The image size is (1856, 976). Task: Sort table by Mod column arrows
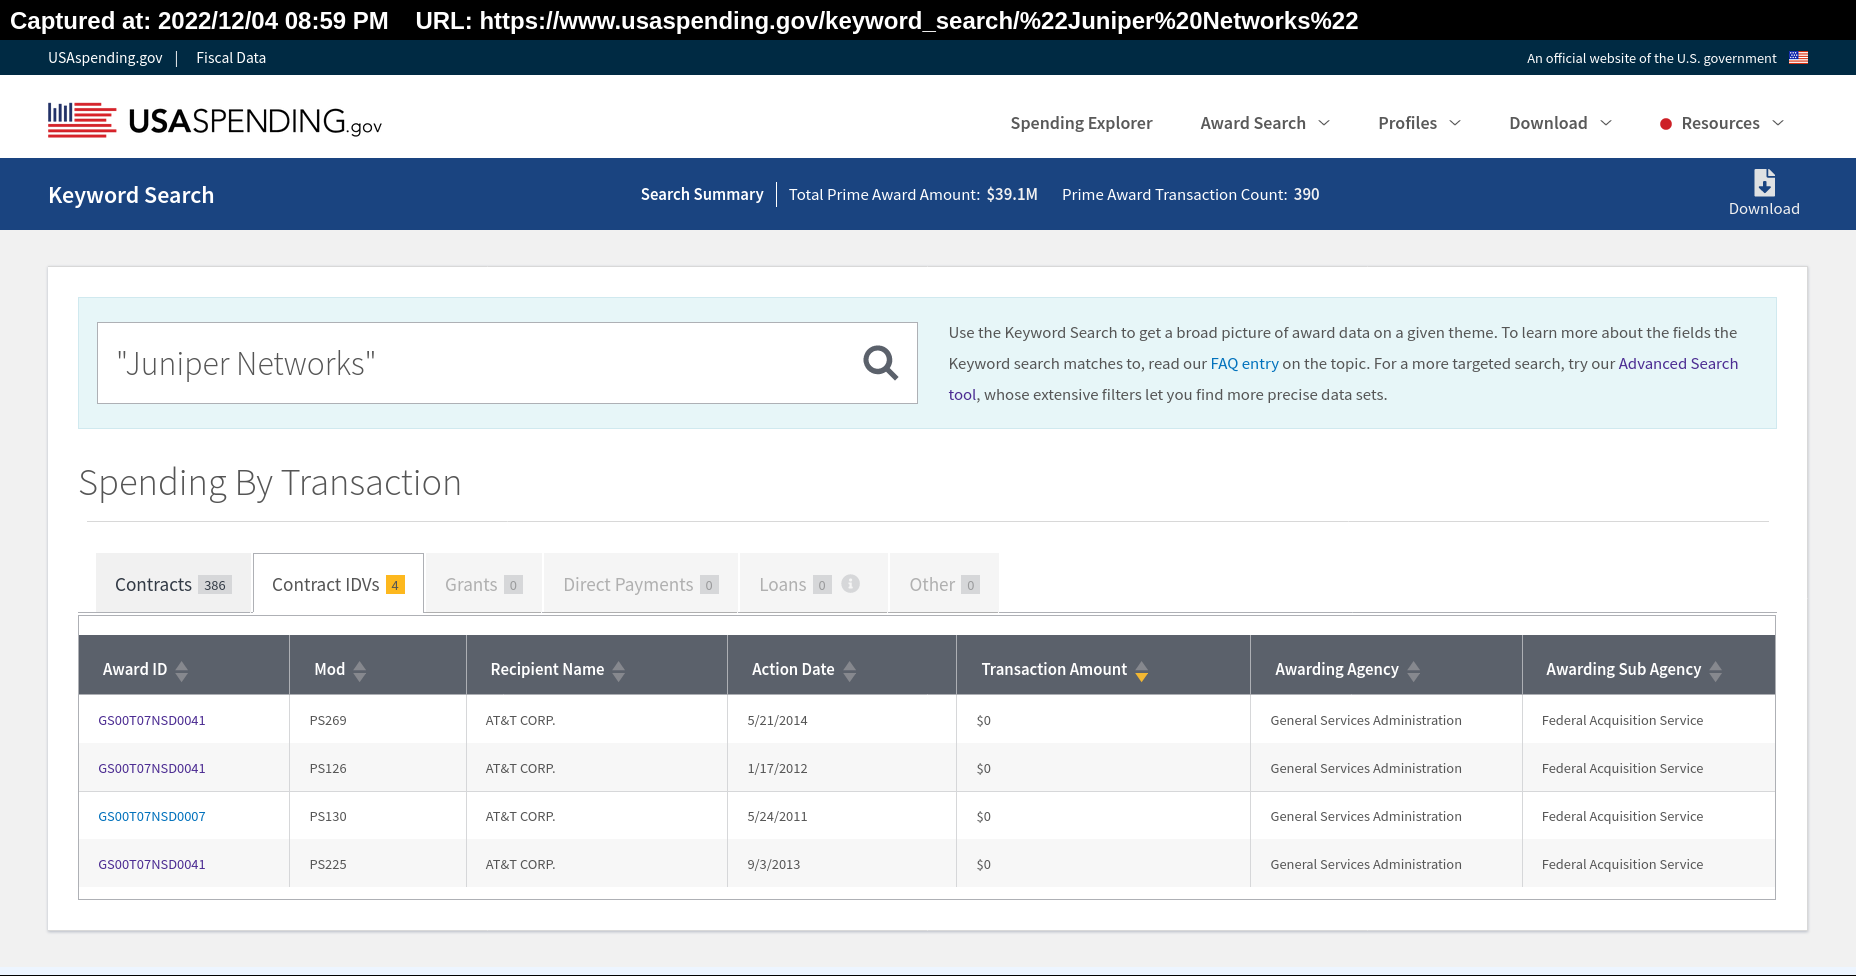pos(360,670)
